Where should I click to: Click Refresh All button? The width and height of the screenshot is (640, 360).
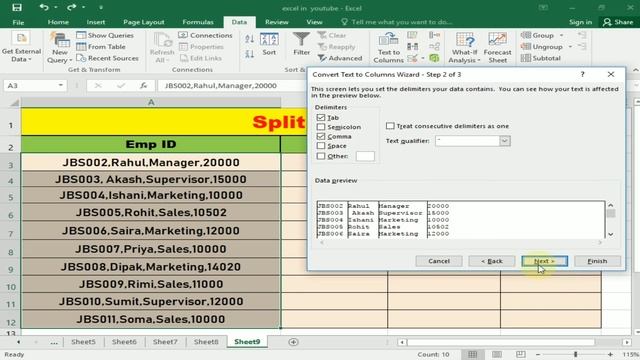point(162,48)
